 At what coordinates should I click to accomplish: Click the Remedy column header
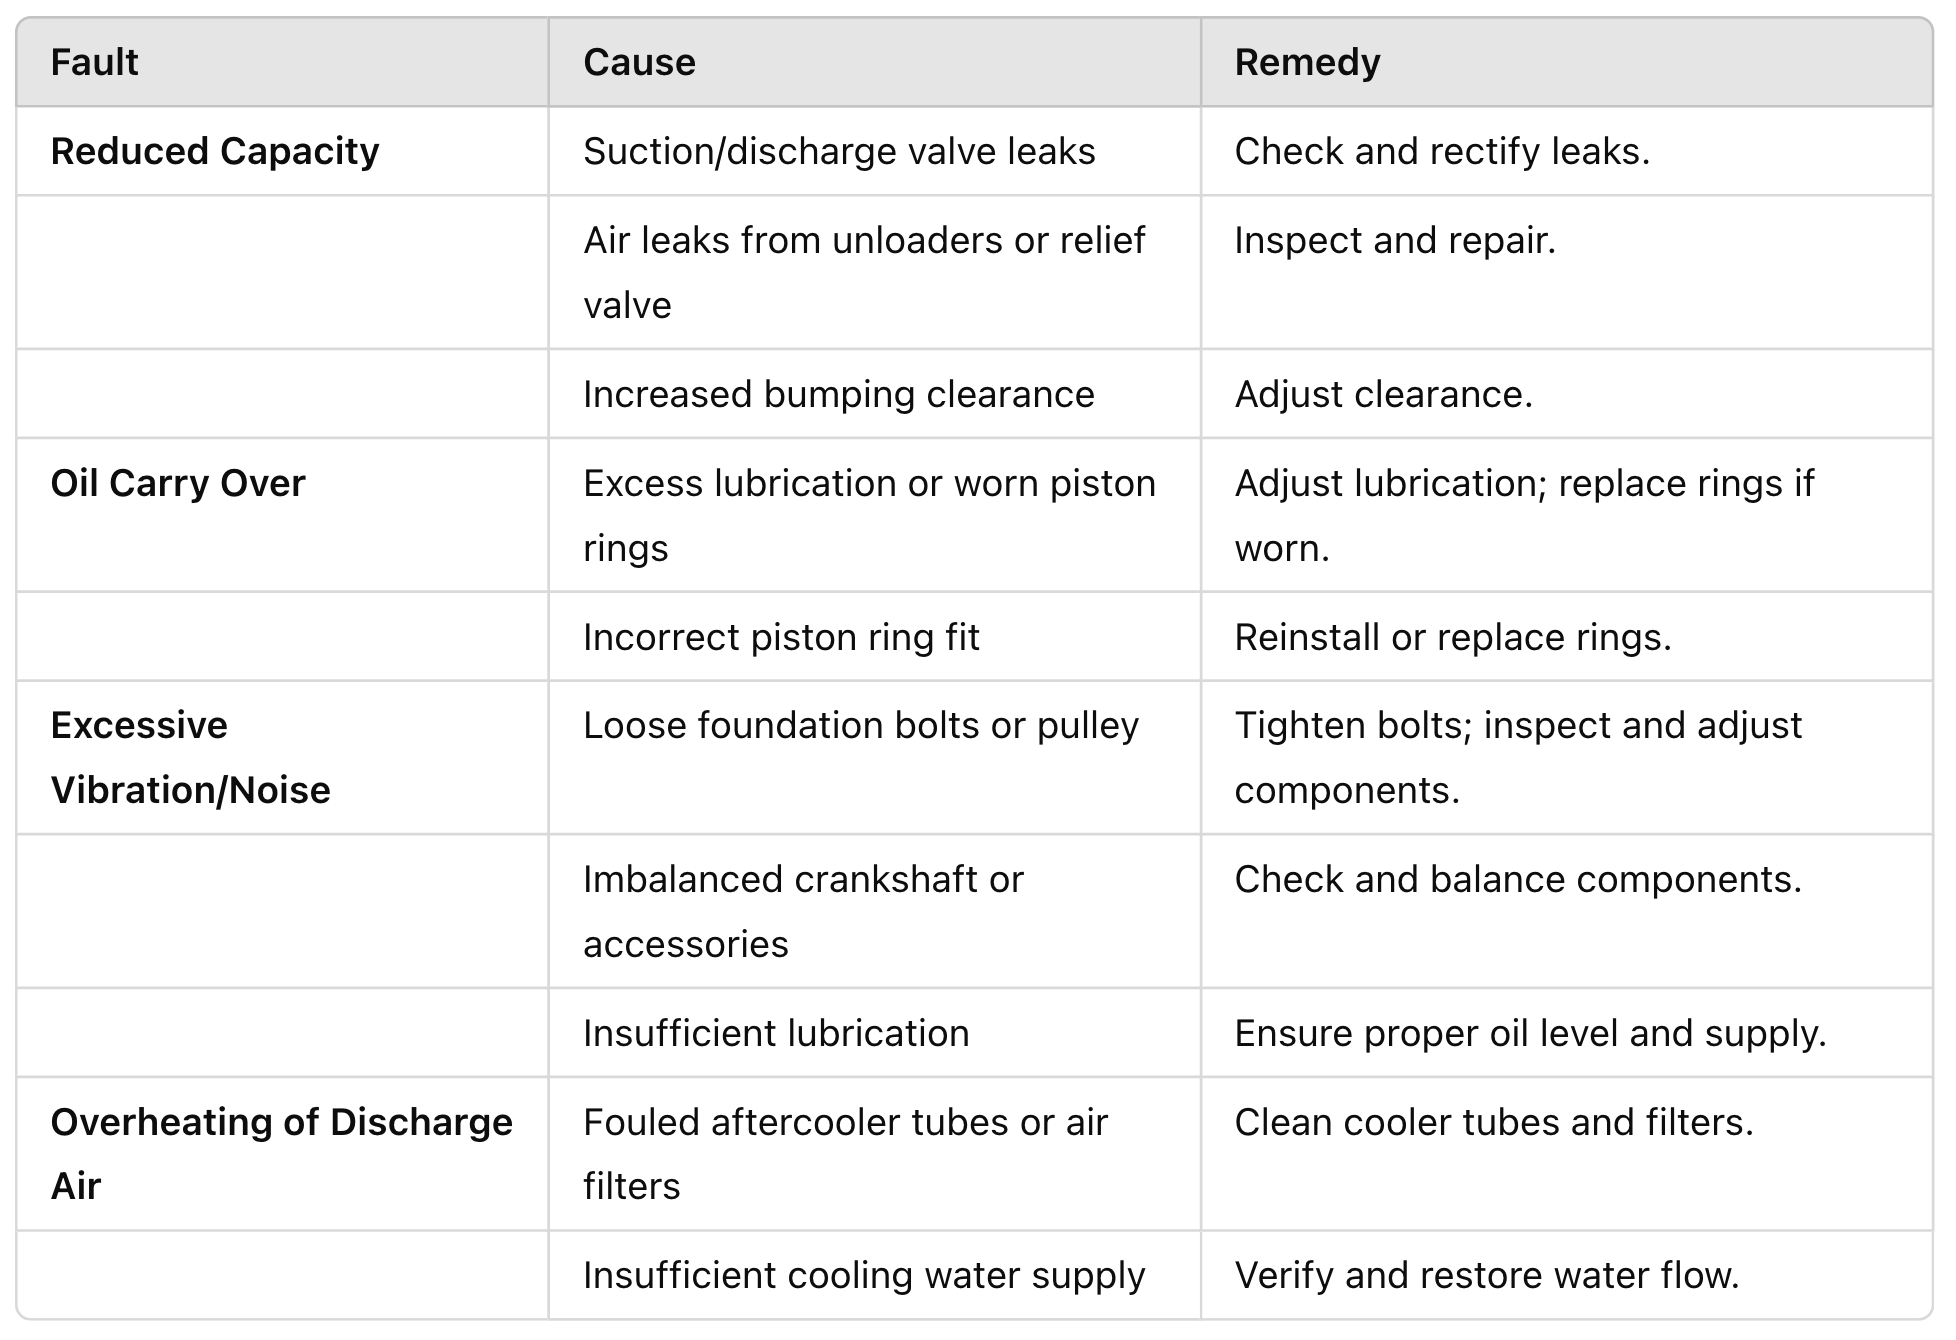(x=1566, y=62)
